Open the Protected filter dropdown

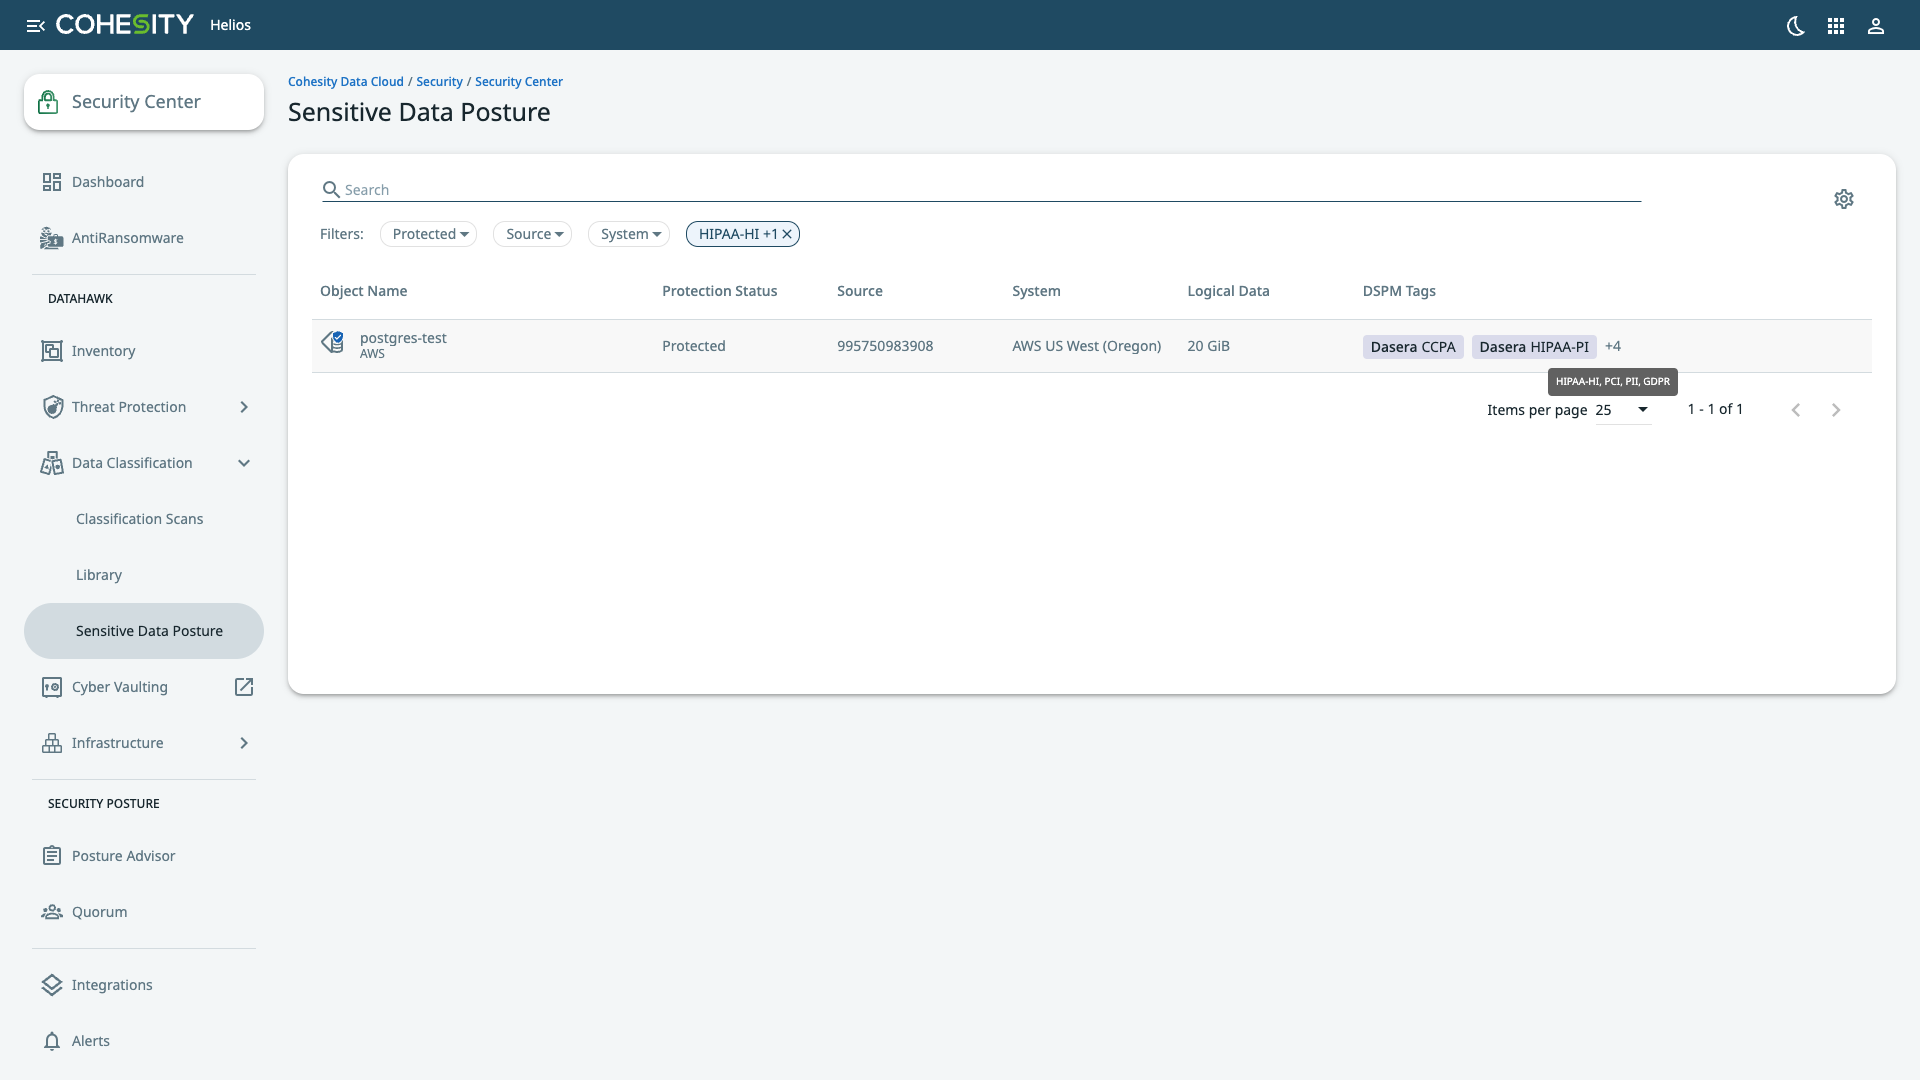click(428, 233)
